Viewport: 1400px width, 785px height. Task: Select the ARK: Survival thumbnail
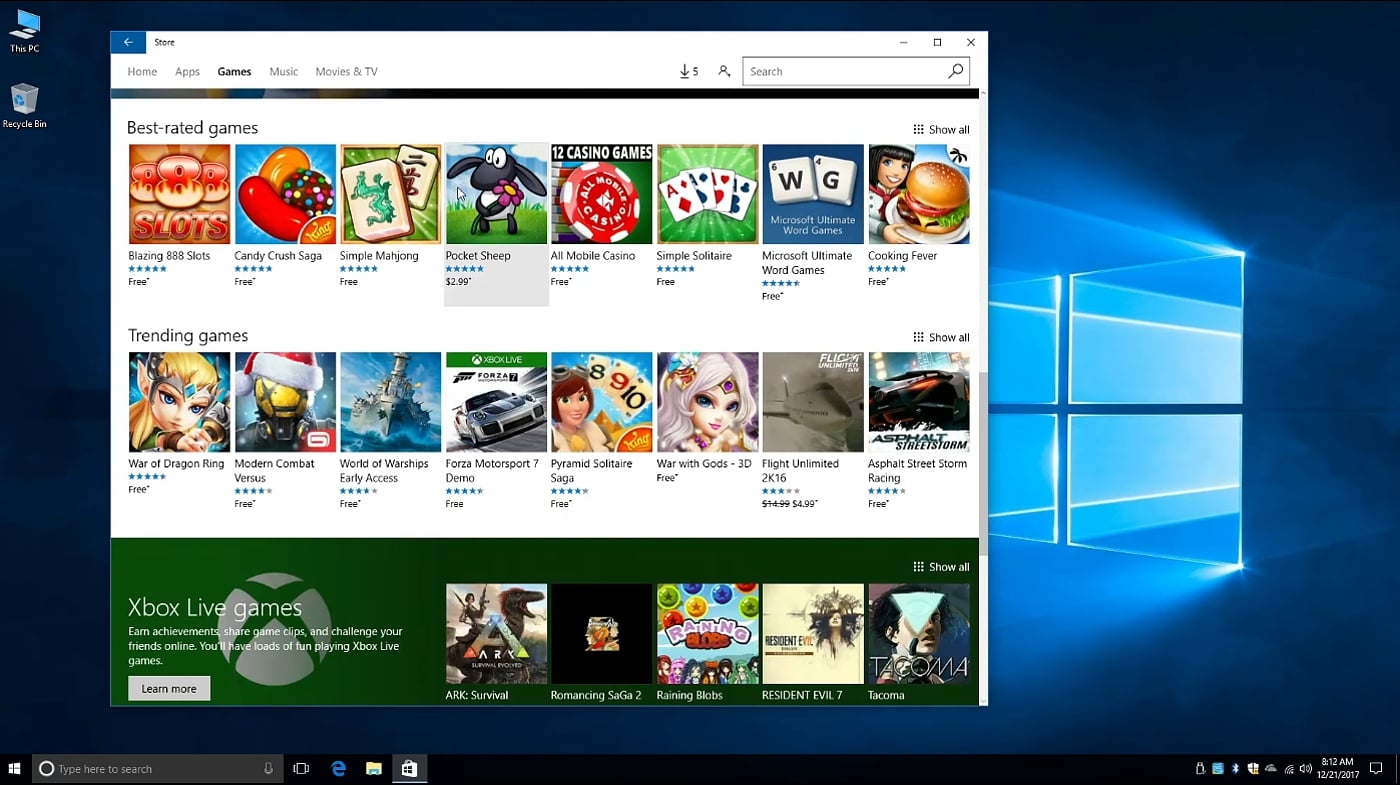coord(496,634)
